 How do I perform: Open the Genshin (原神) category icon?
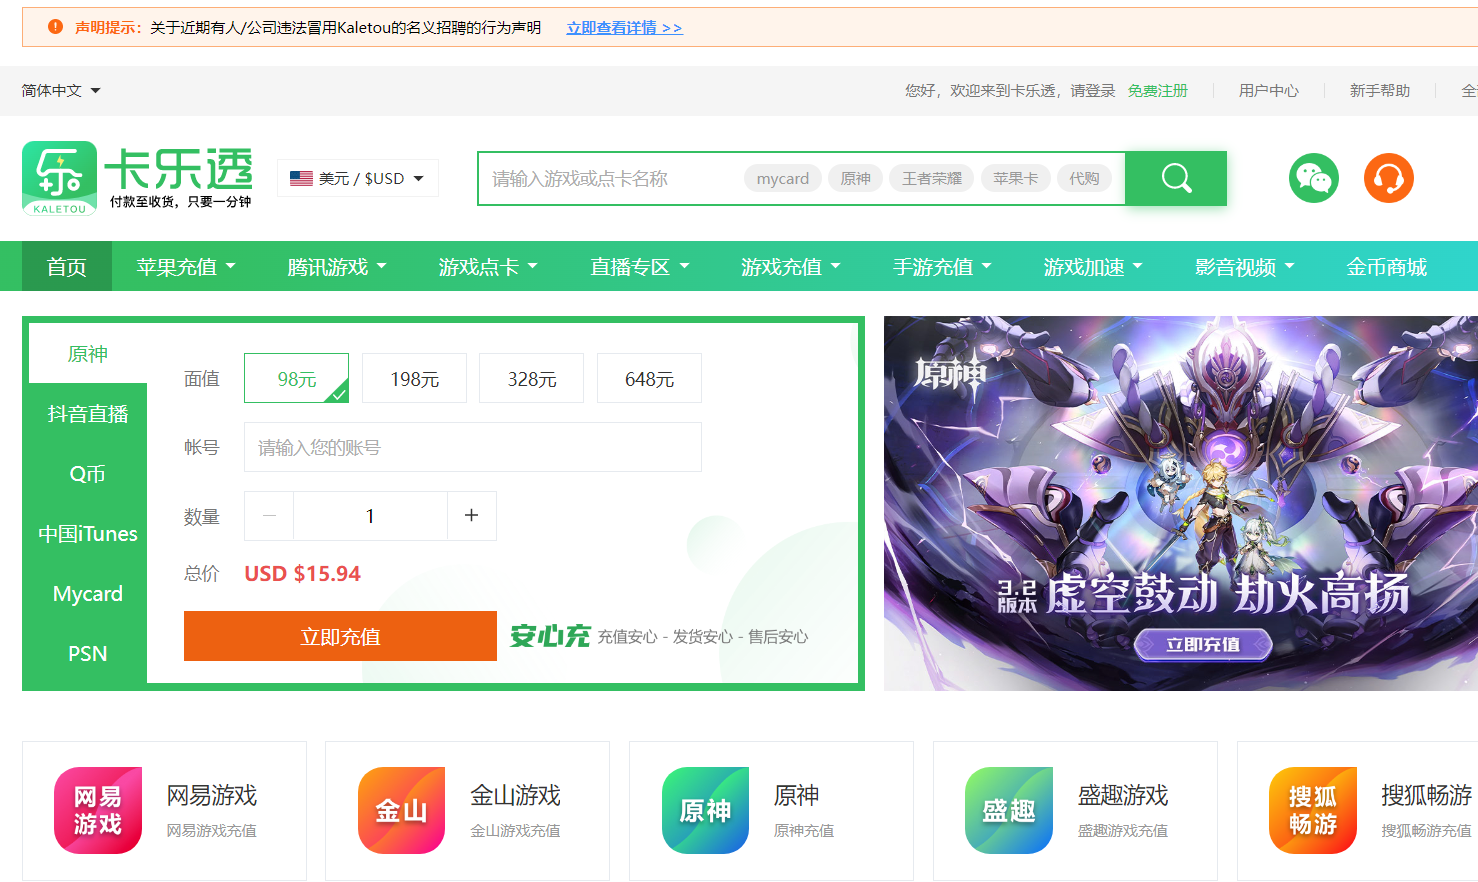pos(706,810)
